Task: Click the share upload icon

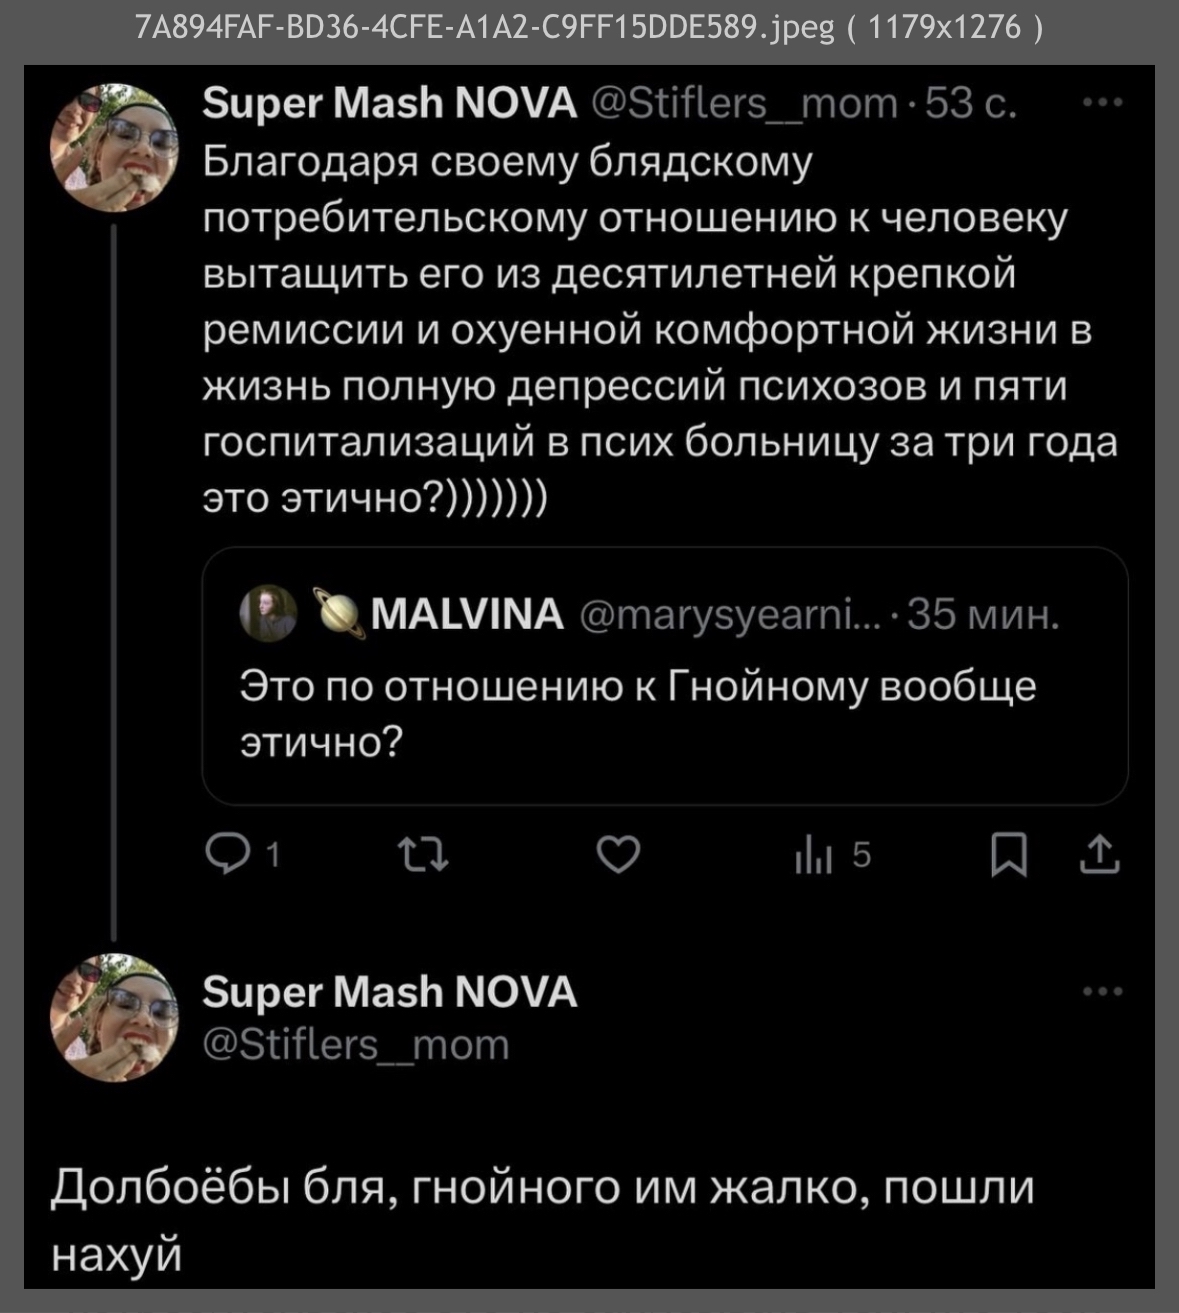Action: (x=1099, y=856)
